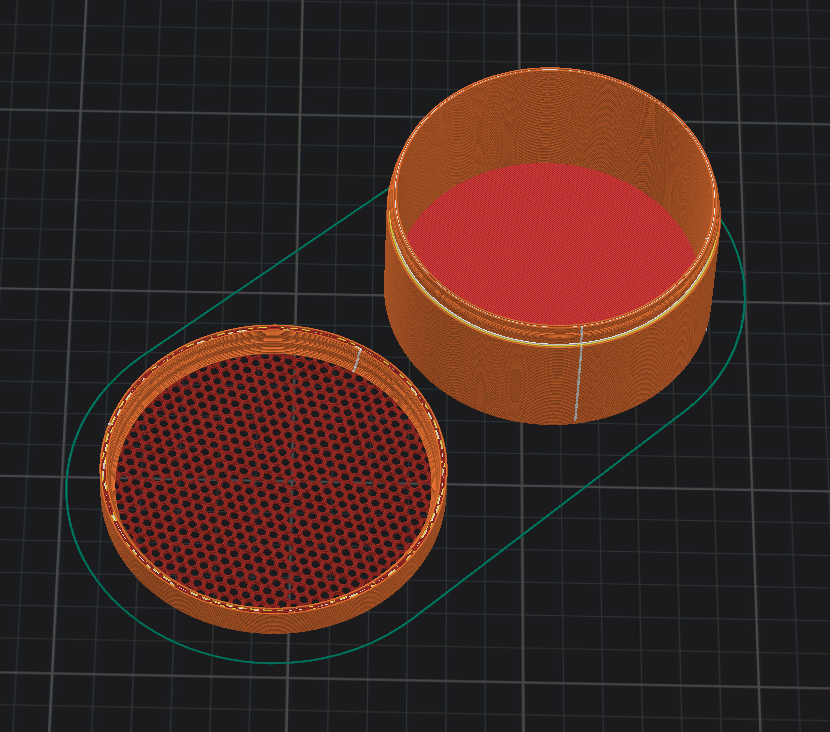
Task: Click the white seam mark on the lid rim
Action: coord(357,360)
